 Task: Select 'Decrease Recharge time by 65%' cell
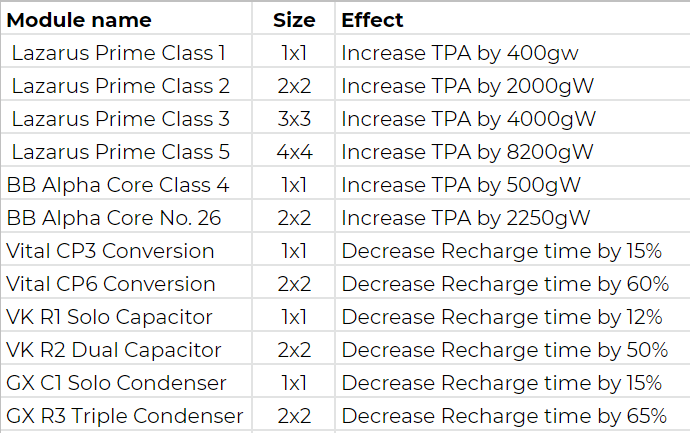click(505, 416)
